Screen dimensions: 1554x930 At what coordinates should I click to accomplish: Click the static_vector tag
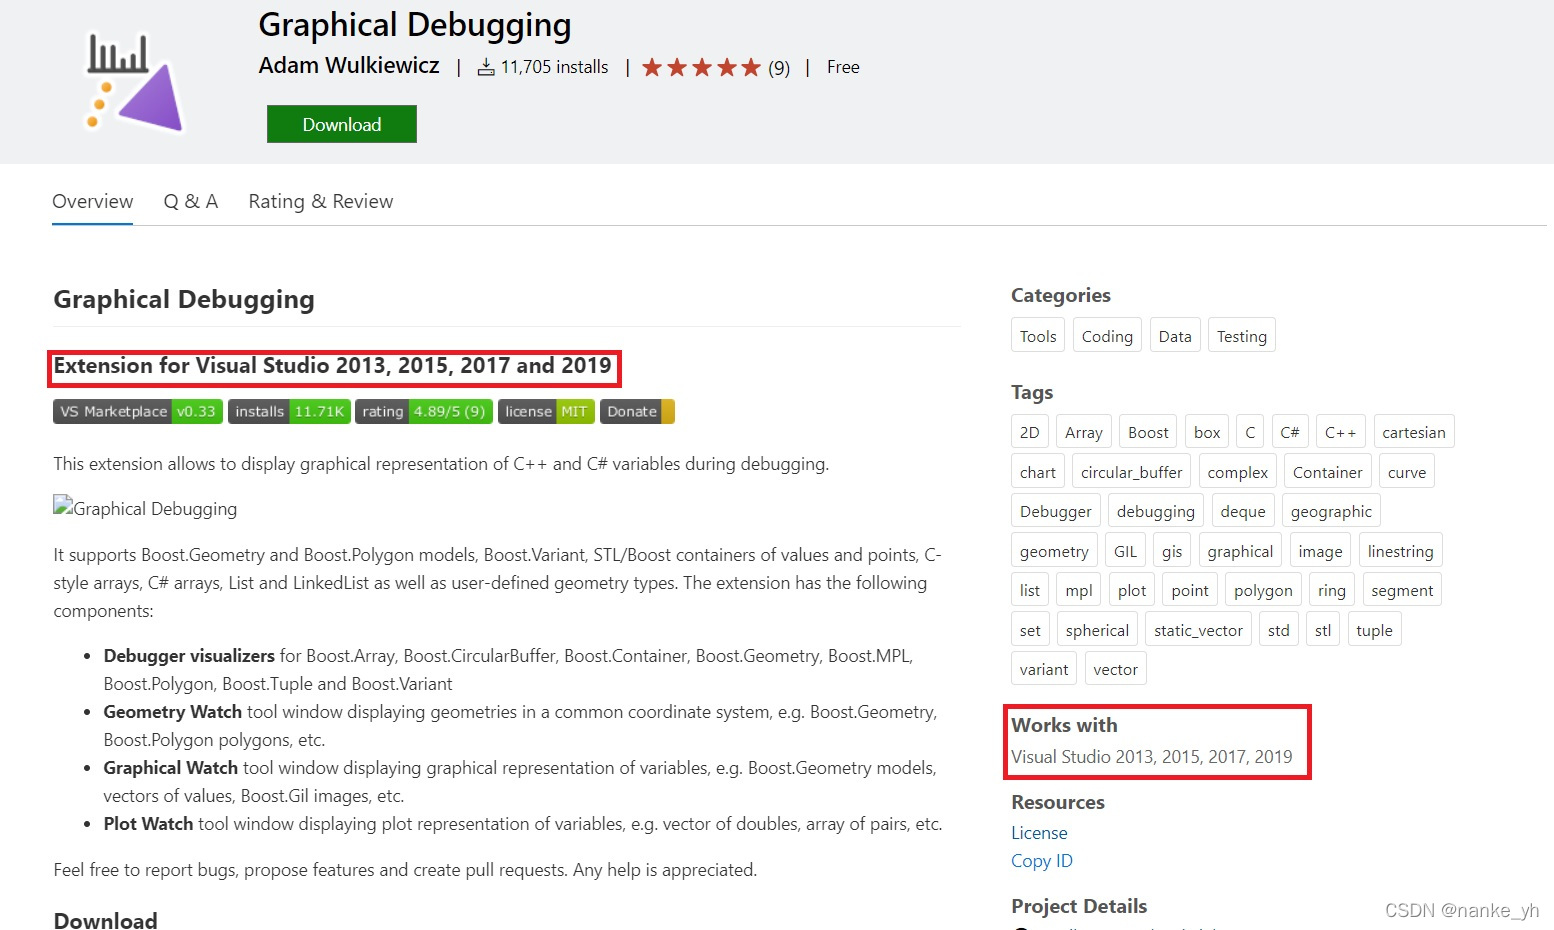pyautogui.click(x=1198, y=630)
